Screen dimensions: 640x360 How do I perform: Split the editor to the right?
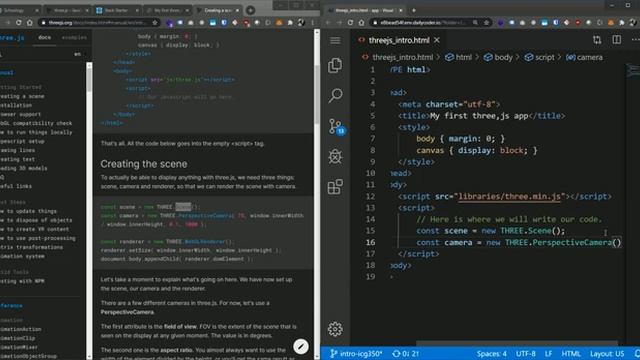pyautogui.click(x=616, y=40)
